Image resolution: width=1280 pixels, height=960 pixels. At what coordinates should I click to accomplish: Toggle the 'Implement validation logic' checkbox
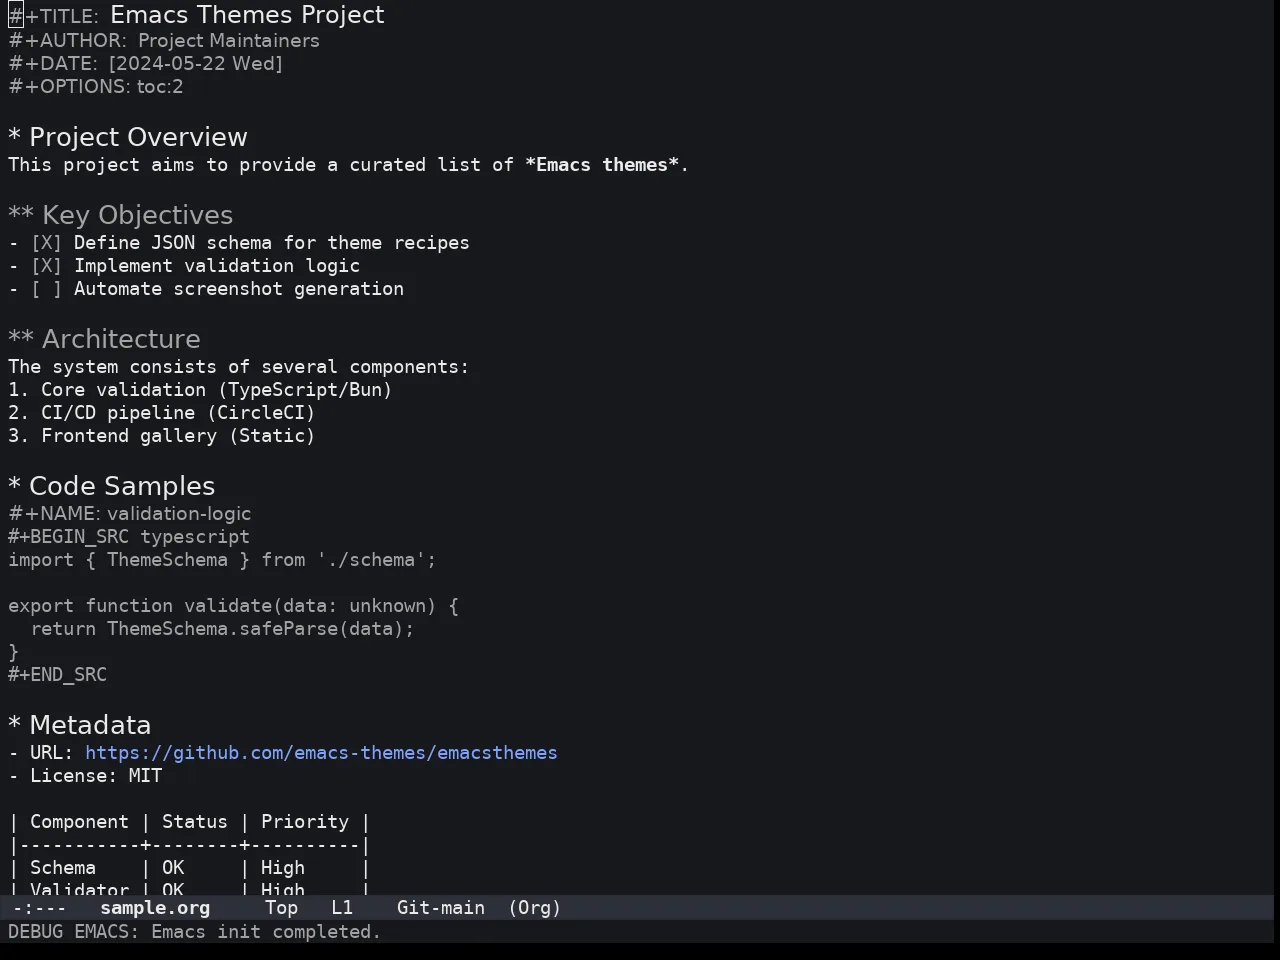coord(46,266)
